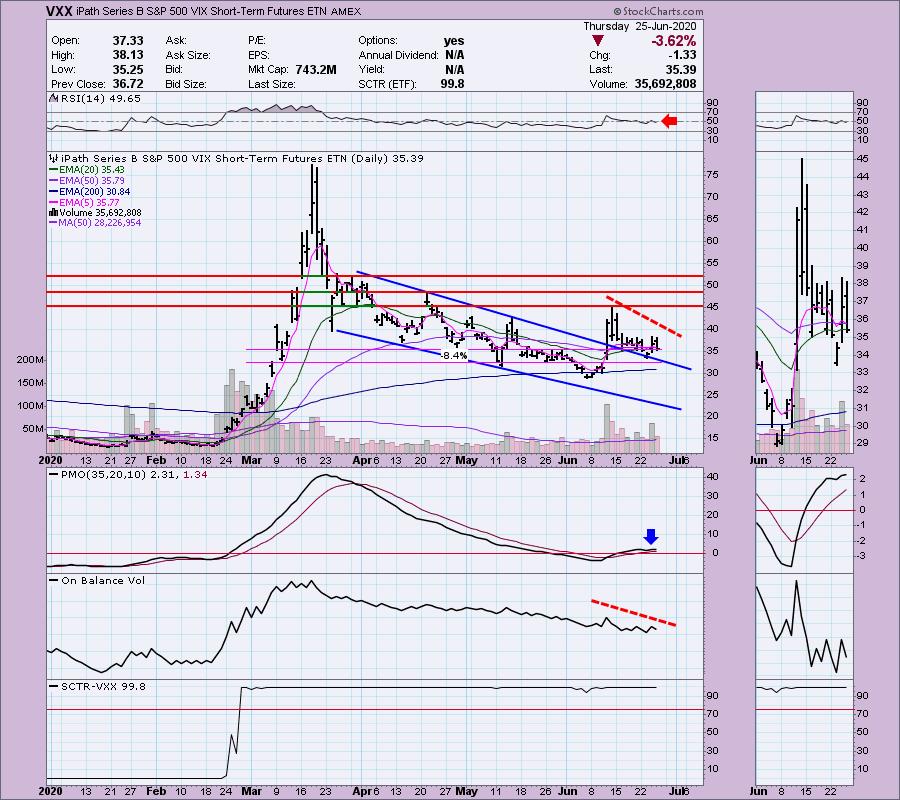This screenshot has height=800, width=900.
Task: Click the SCTR-VXX 99.8 panel label
Action: tap(98, 686)
